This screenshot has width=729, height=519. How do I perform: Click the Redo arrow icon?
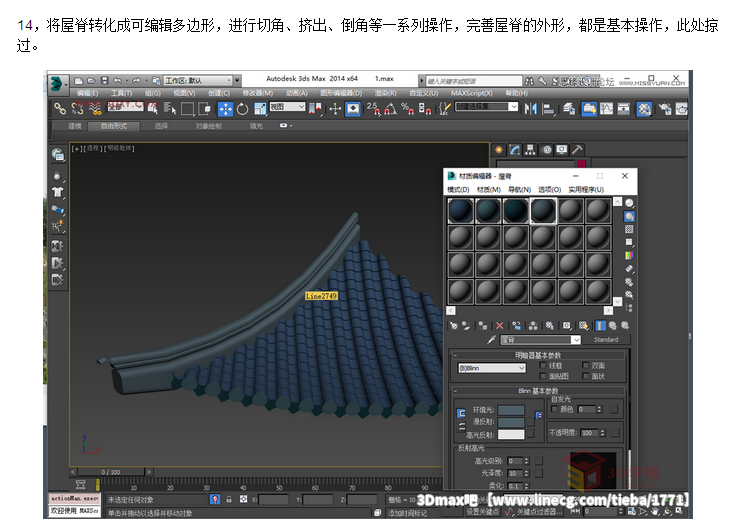tap(136, 80)
